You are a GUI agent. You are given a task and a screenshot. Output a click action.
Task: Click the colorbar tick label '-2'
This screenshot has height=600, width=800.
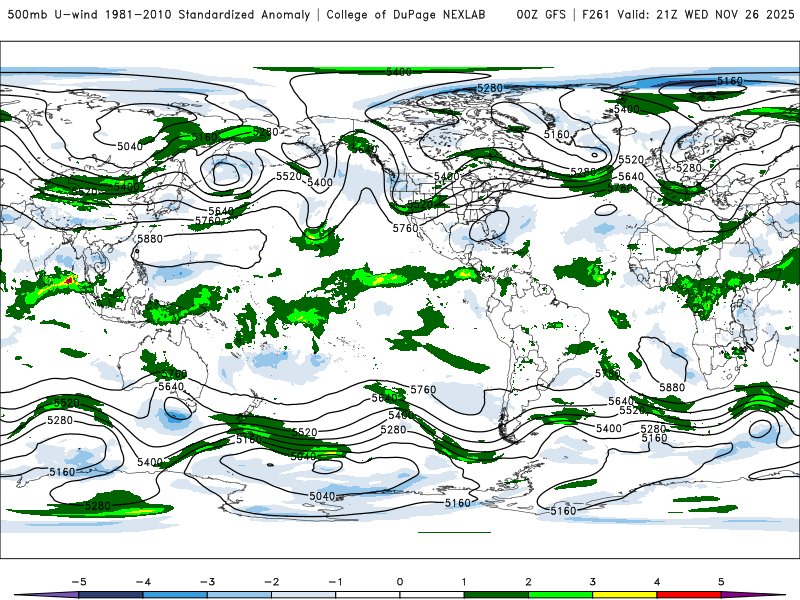point(271,582)
